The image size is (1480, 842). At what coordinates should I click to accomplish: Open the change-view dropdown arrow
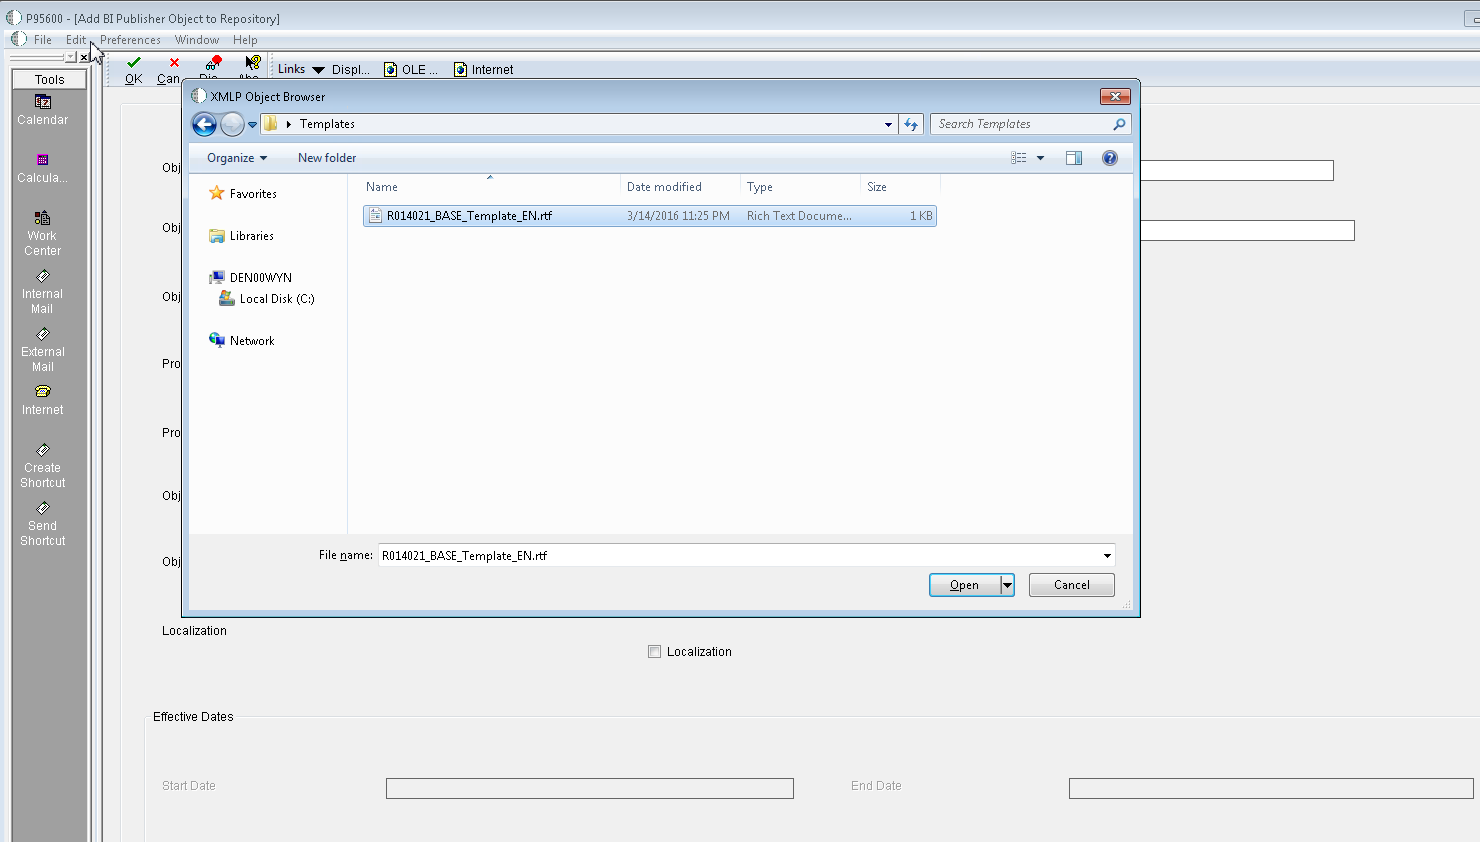pyautogui.click(x=1040, y=157)
